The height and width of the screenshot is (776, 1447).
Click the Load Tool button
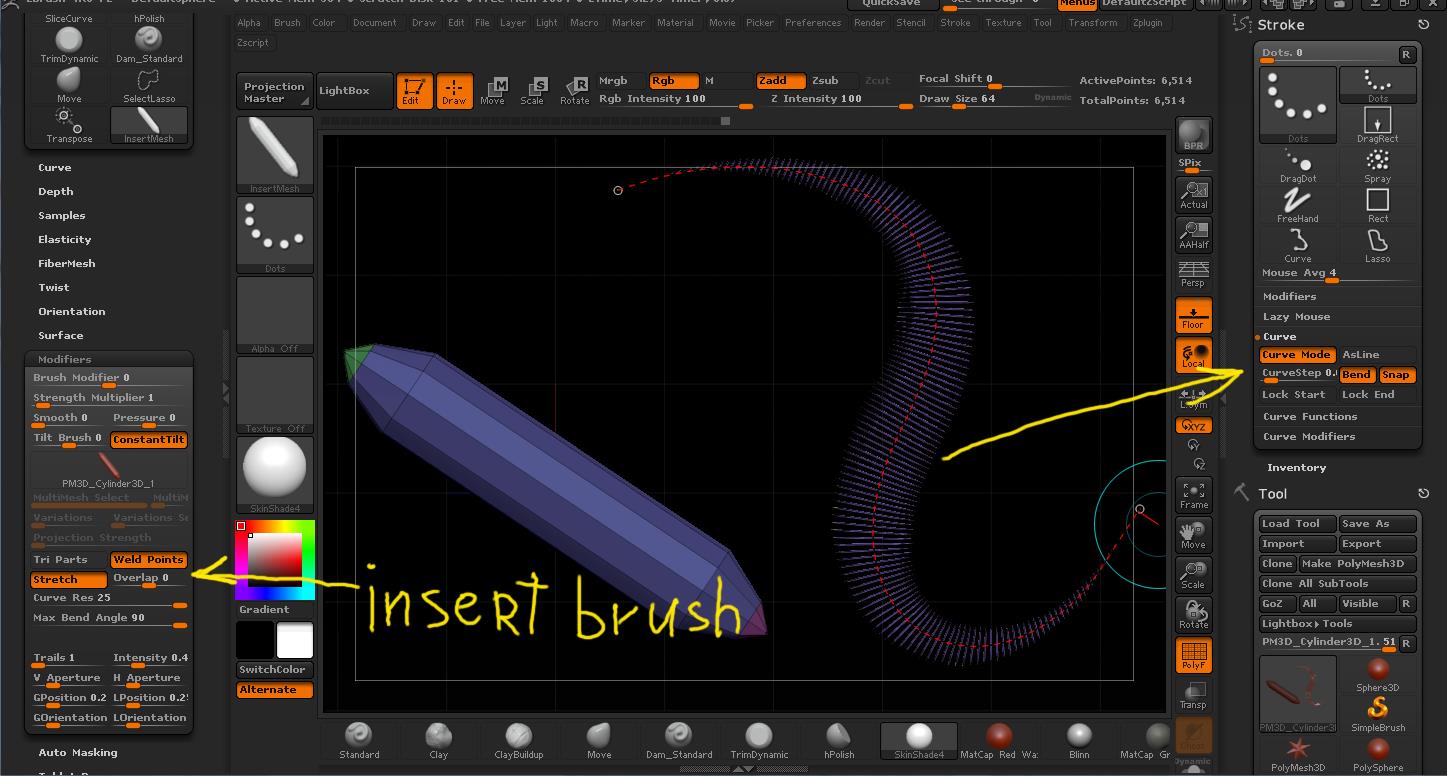[x=1297, y=524]
